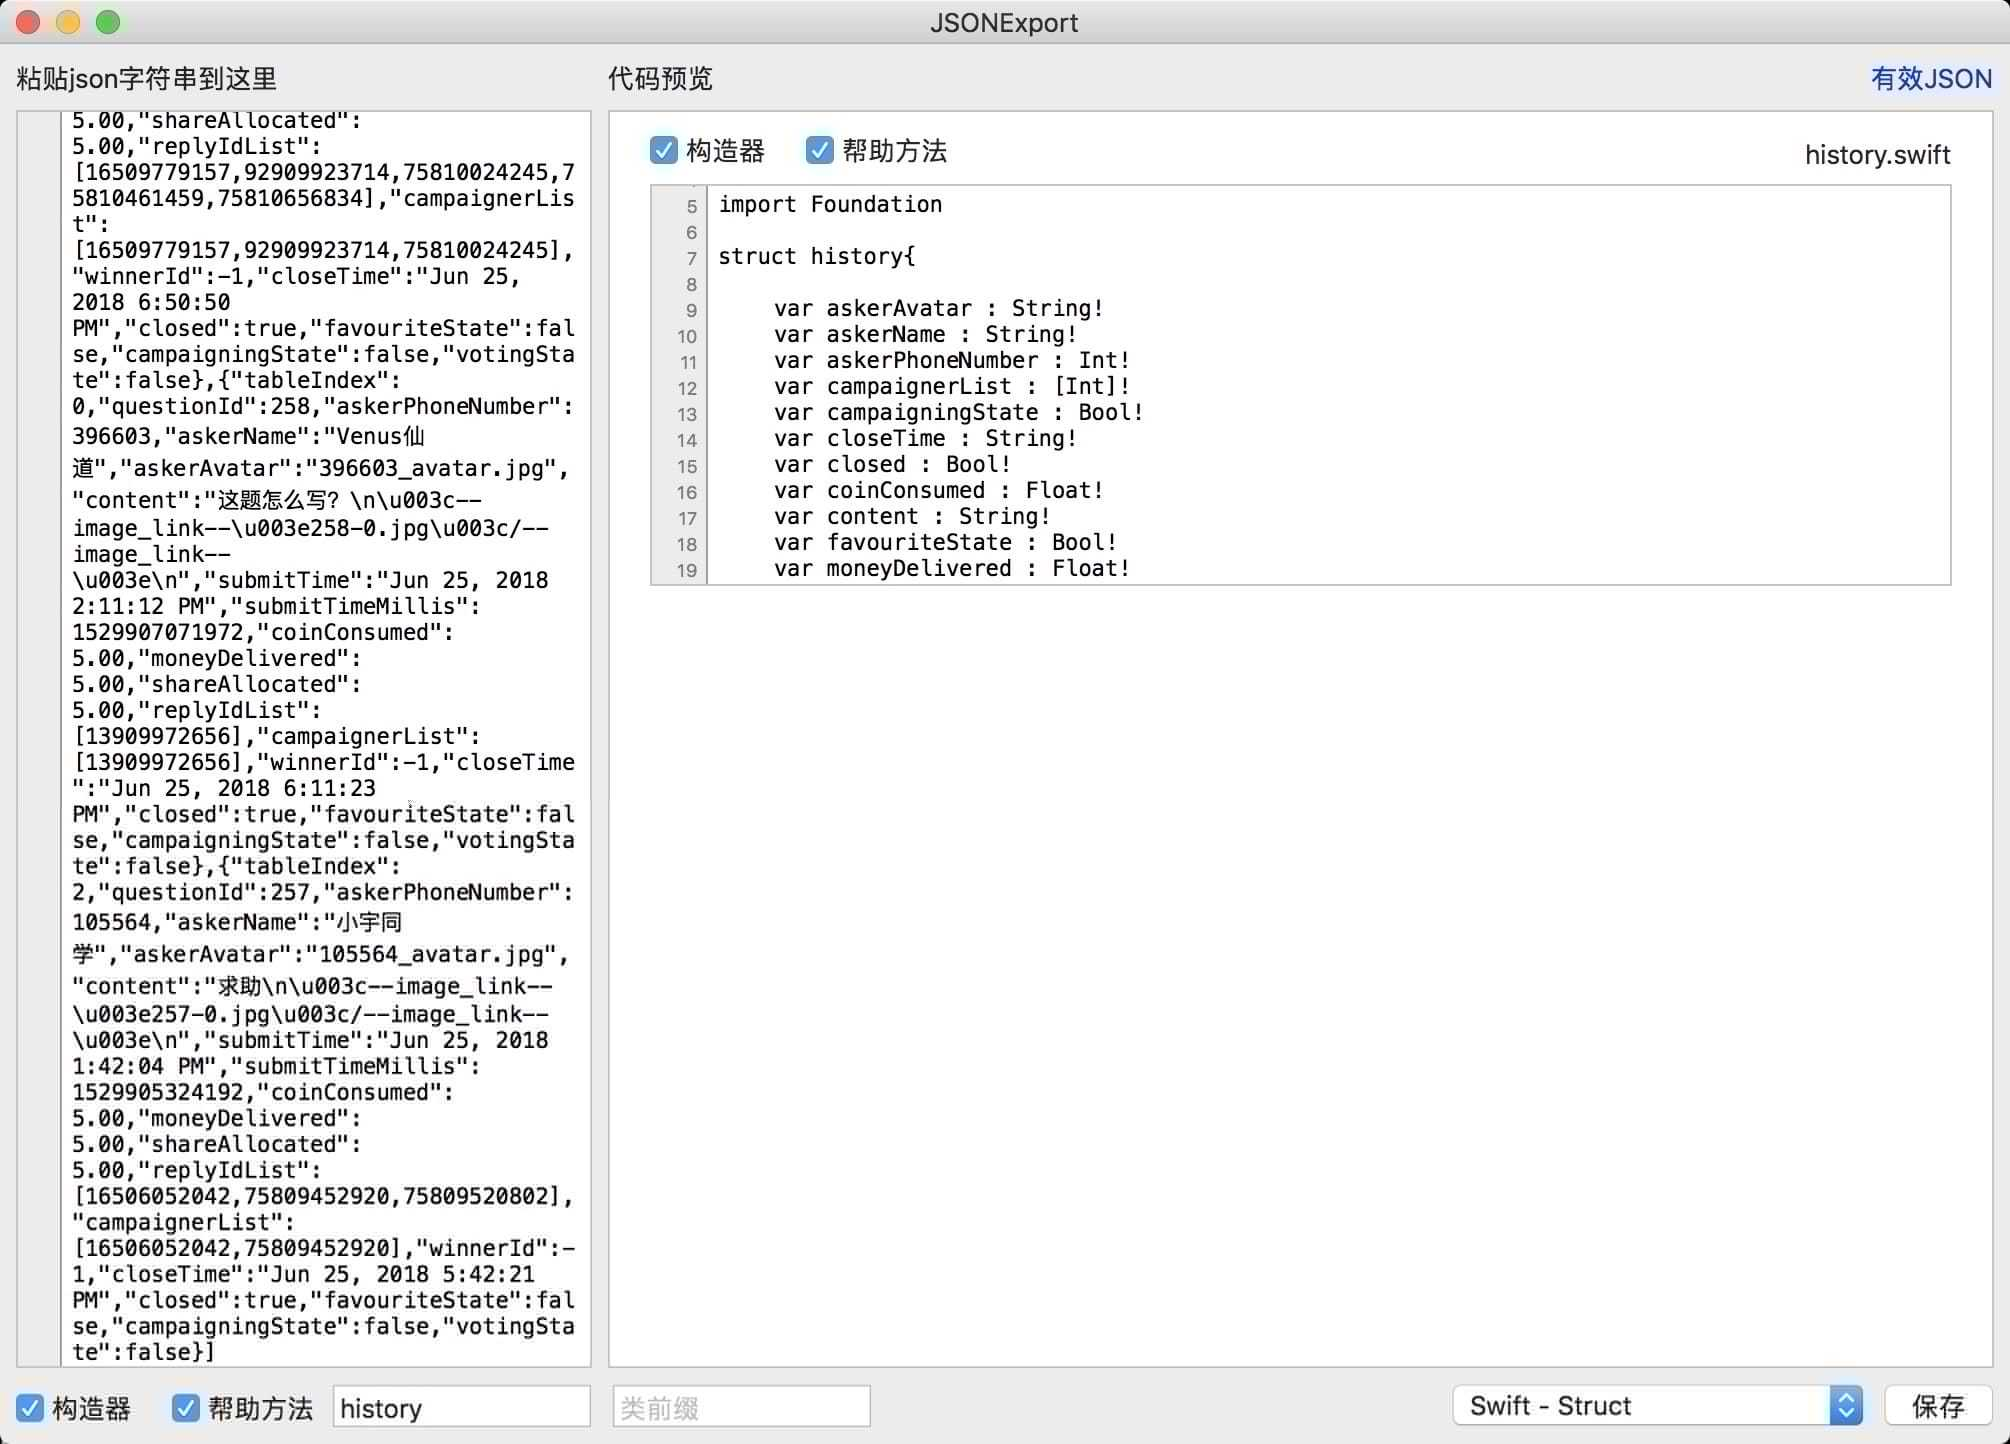Zoom the window with the green button
The height and width of the screenshot is (1444, 2010).
pos(108,22)
